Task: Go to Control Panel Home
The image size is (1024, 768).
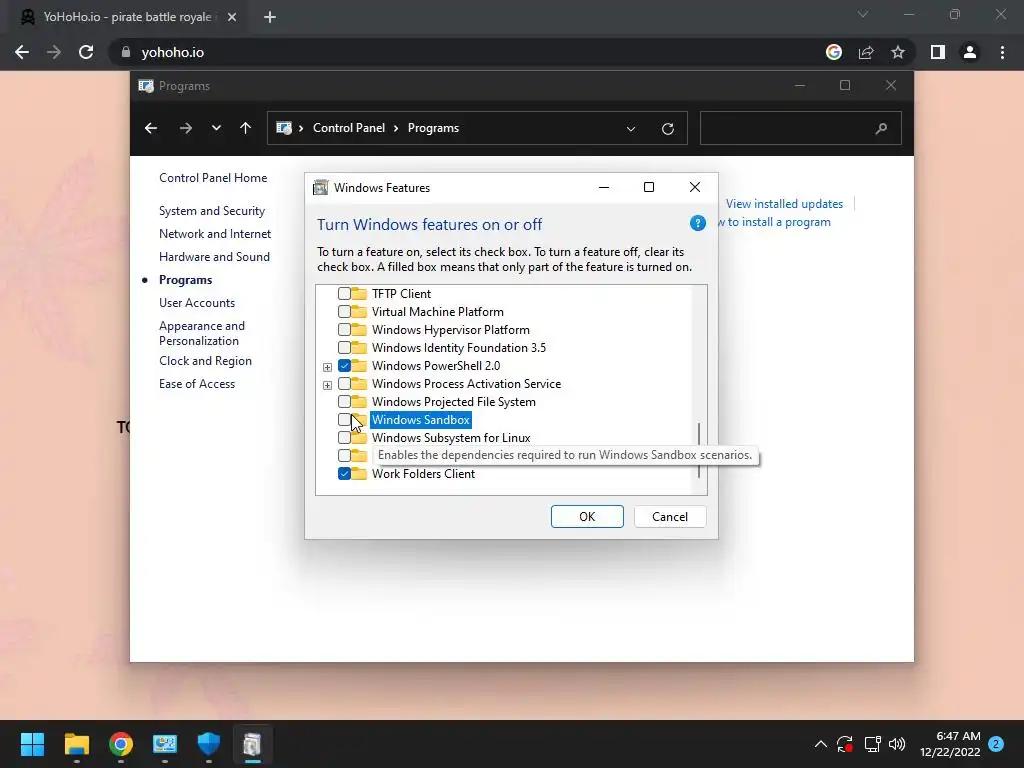Action: [x=213, y=178]
